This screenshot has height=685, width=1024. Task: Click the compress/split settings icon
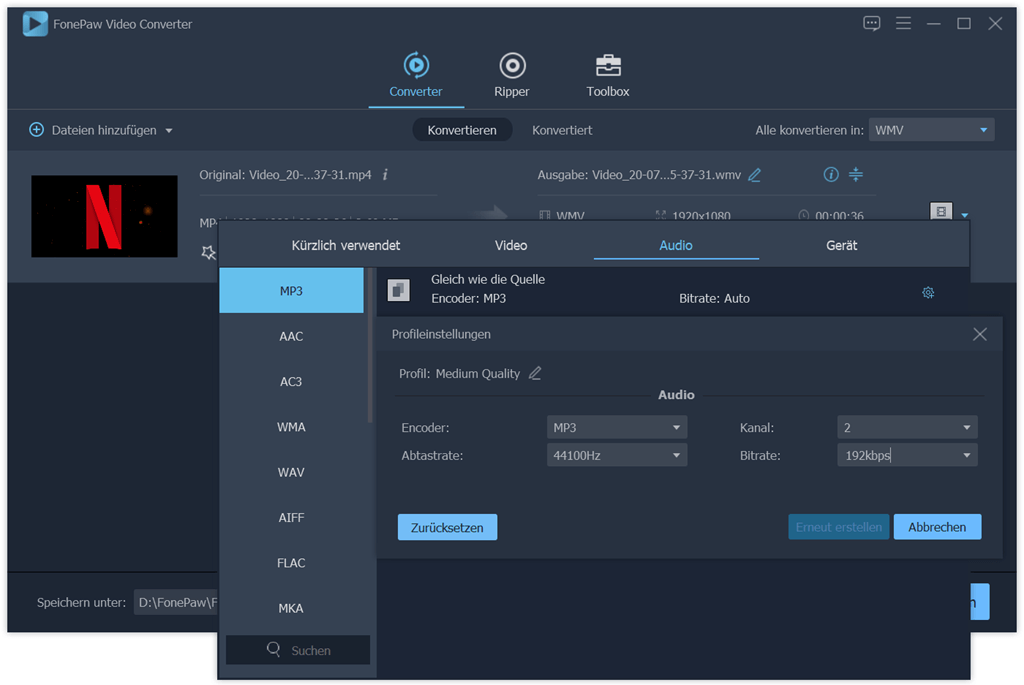856,174
